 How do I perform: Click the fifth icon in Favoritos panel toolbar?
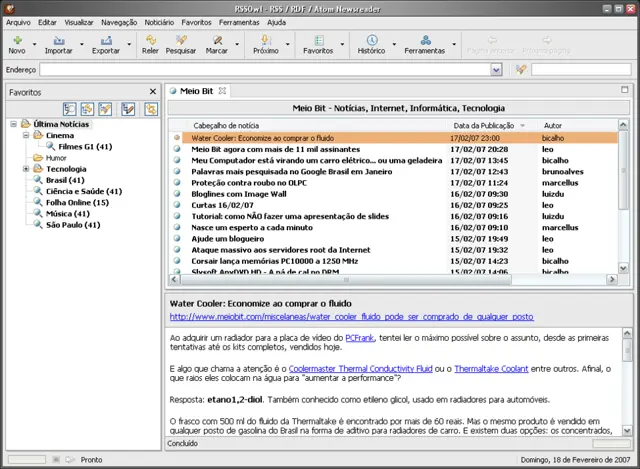pyautogui.click(x=151, y=109)
